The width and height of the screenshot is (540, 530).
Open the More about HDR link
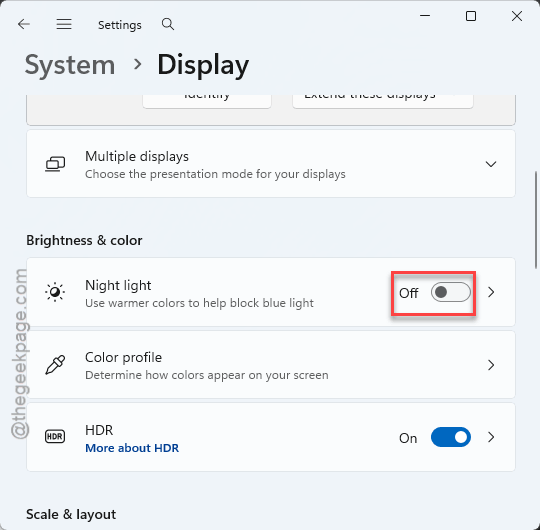click(x=132, y=448)
